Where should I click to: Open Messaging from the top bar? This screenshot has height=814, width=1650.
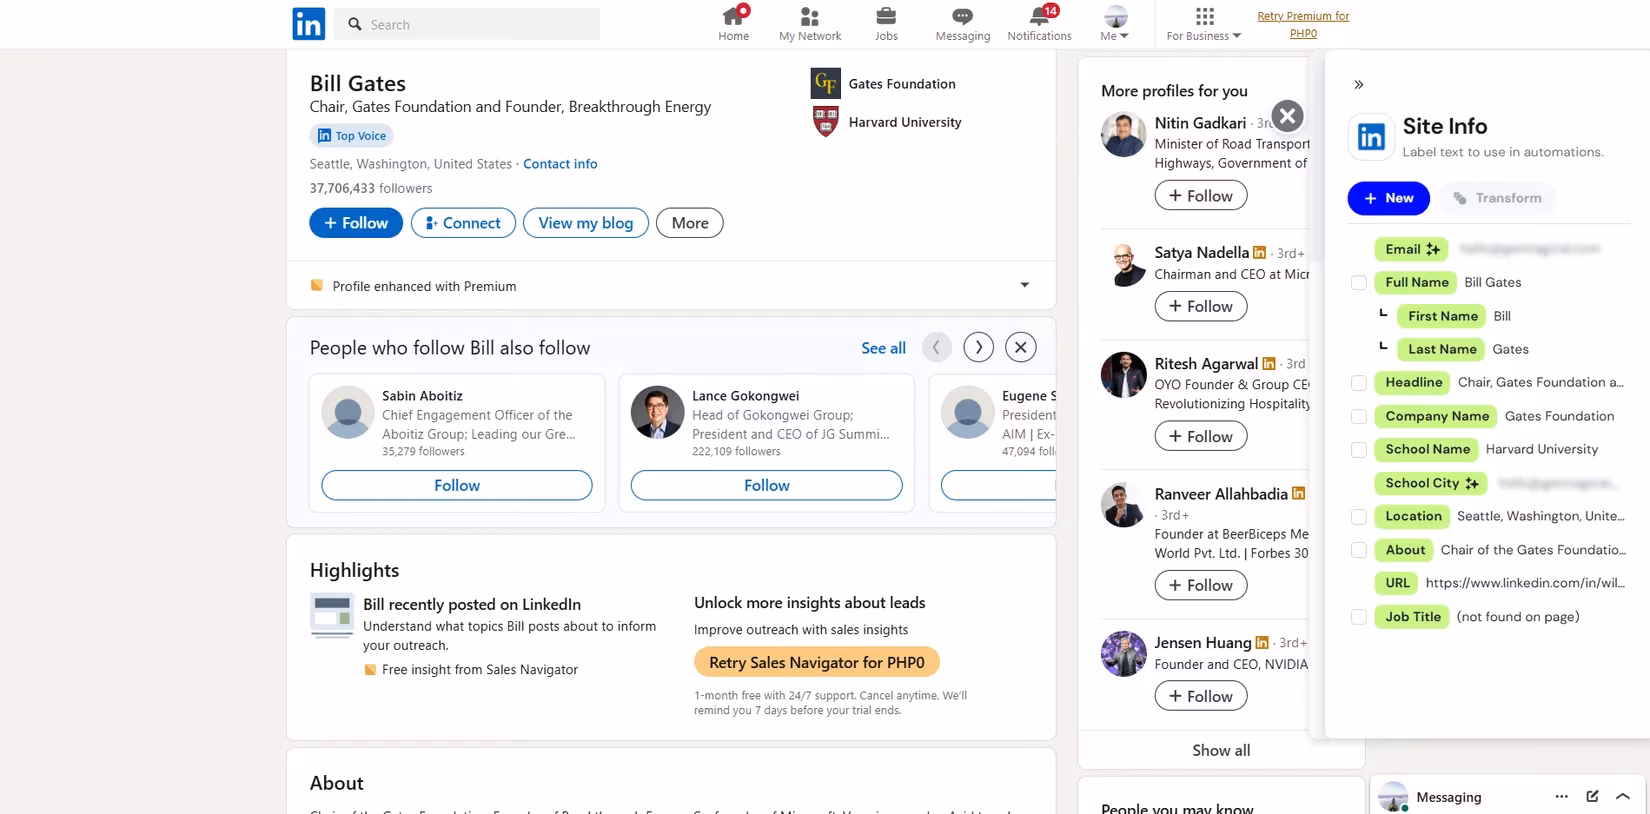click(x=962, y=24)
